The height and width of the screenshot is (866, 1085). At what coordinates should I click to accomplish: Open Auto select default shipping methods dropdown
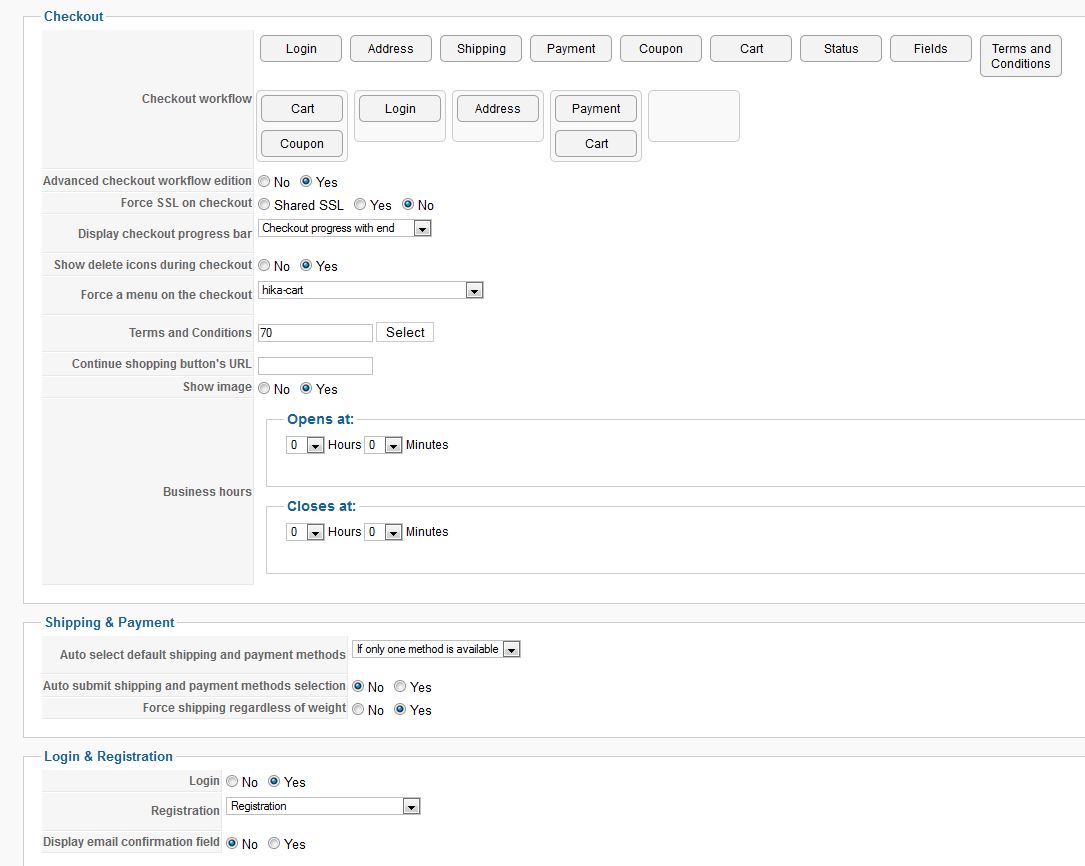pyautogui.click(x=436, y=650)
